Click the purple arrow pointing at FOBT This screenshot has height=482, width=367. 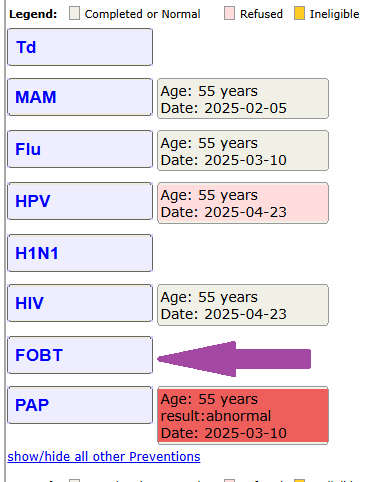pos(234,359)
